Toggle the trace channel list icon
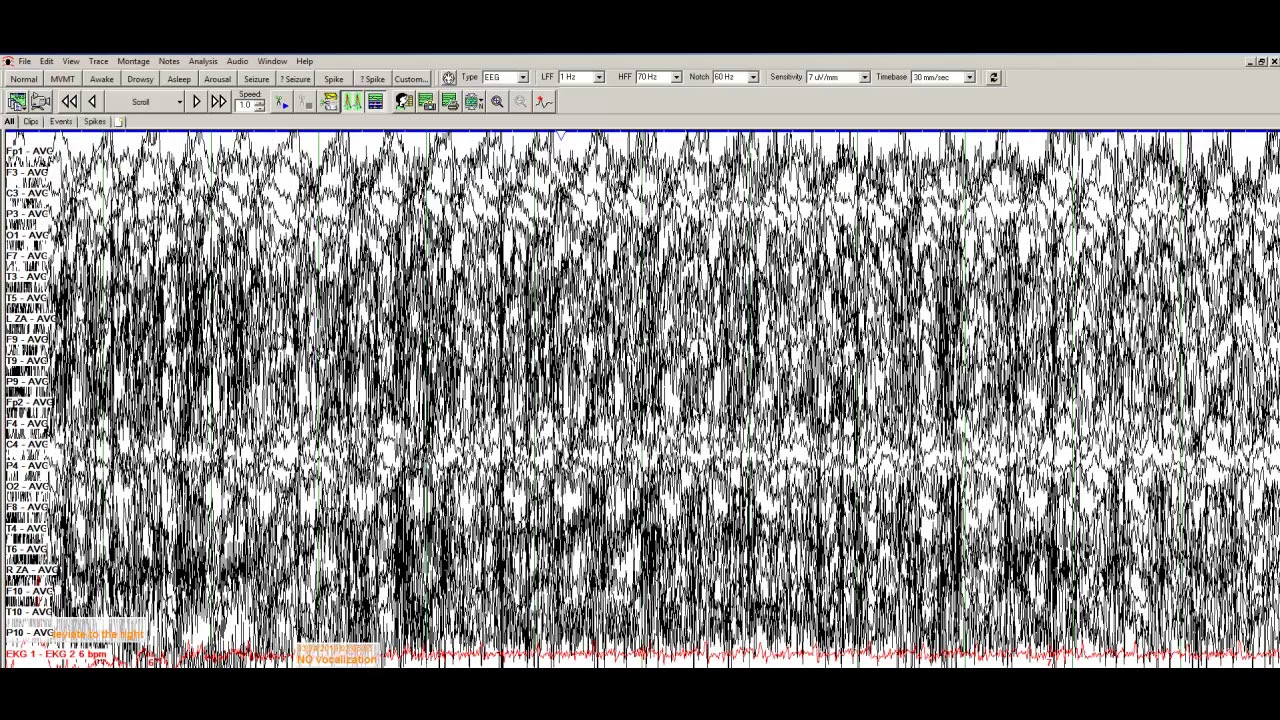Screen dimensions: 1280x720 (x=375, y=101)
